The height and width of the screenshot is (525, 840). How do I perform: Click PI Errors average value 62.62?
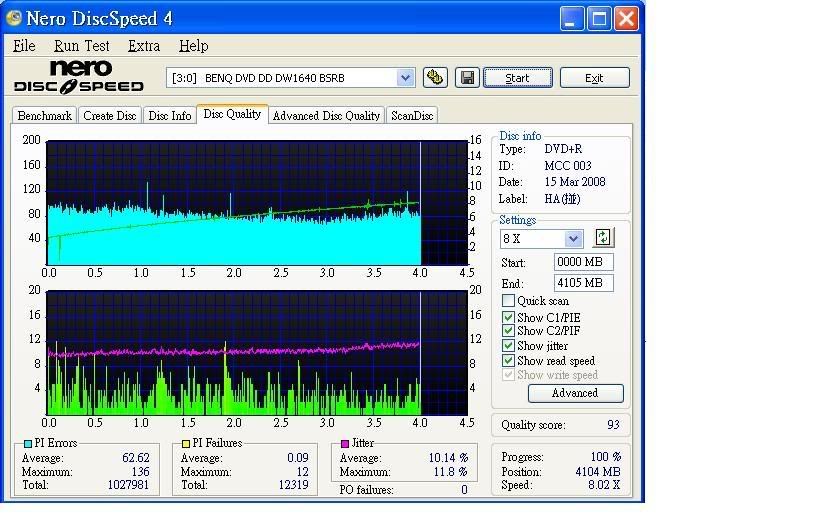[136, 458]
